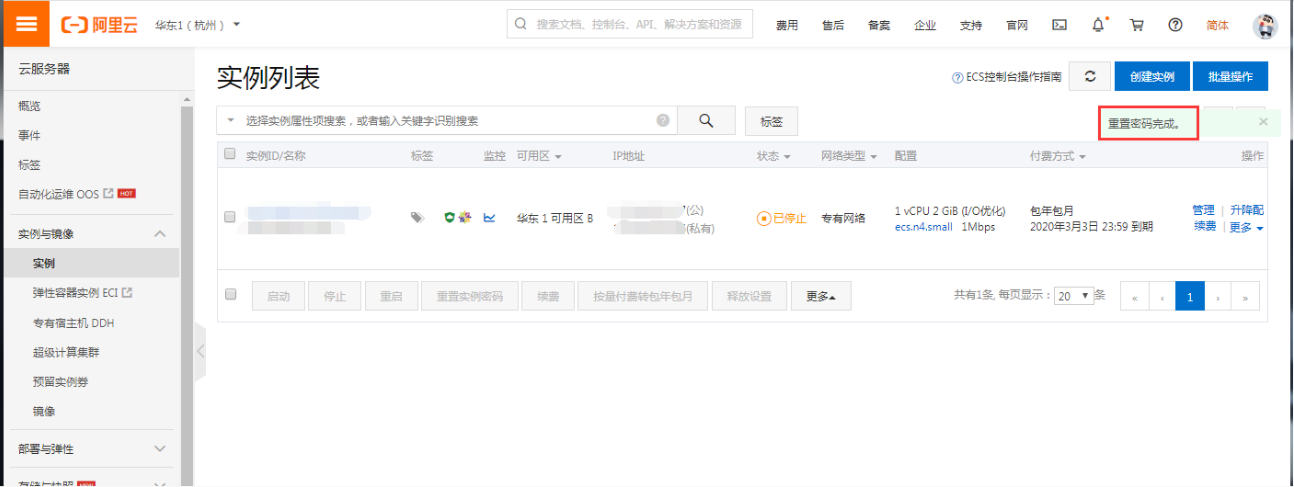Expand the 更多 dropdown in bottom action bar
1294x487 pixels.
click(821, 296)
